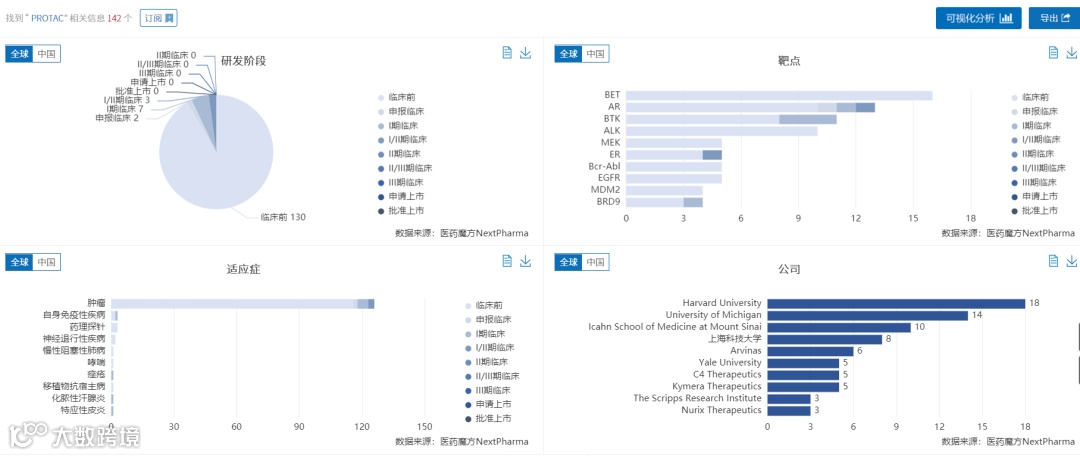1080x456 pixels.
Task: Click the Bcr-Abl label in 靶点 chart
Action: [605, 166]
